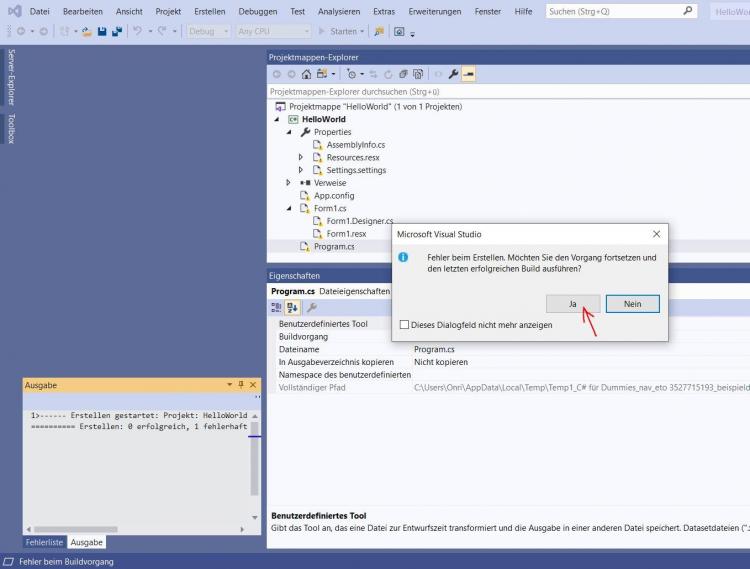Switch to the Fehlerliste tab
Image resolution: width=750 pixels, height=569 pixels.
tap(44, 542)
